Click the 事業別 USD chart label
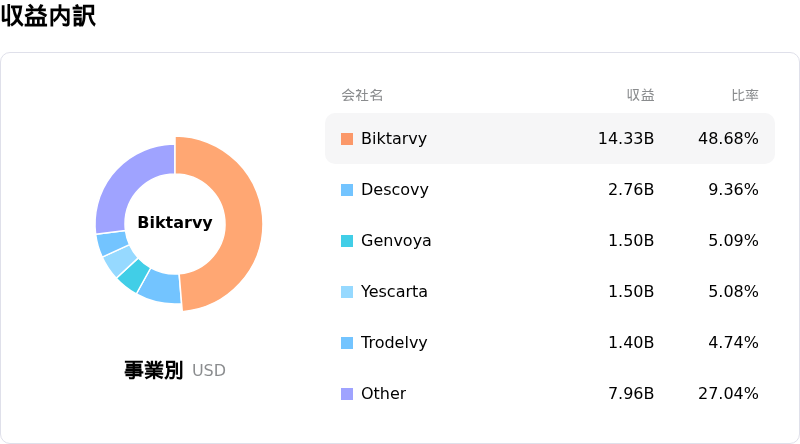This screenshot has width=800, height=444. (174, 370)
